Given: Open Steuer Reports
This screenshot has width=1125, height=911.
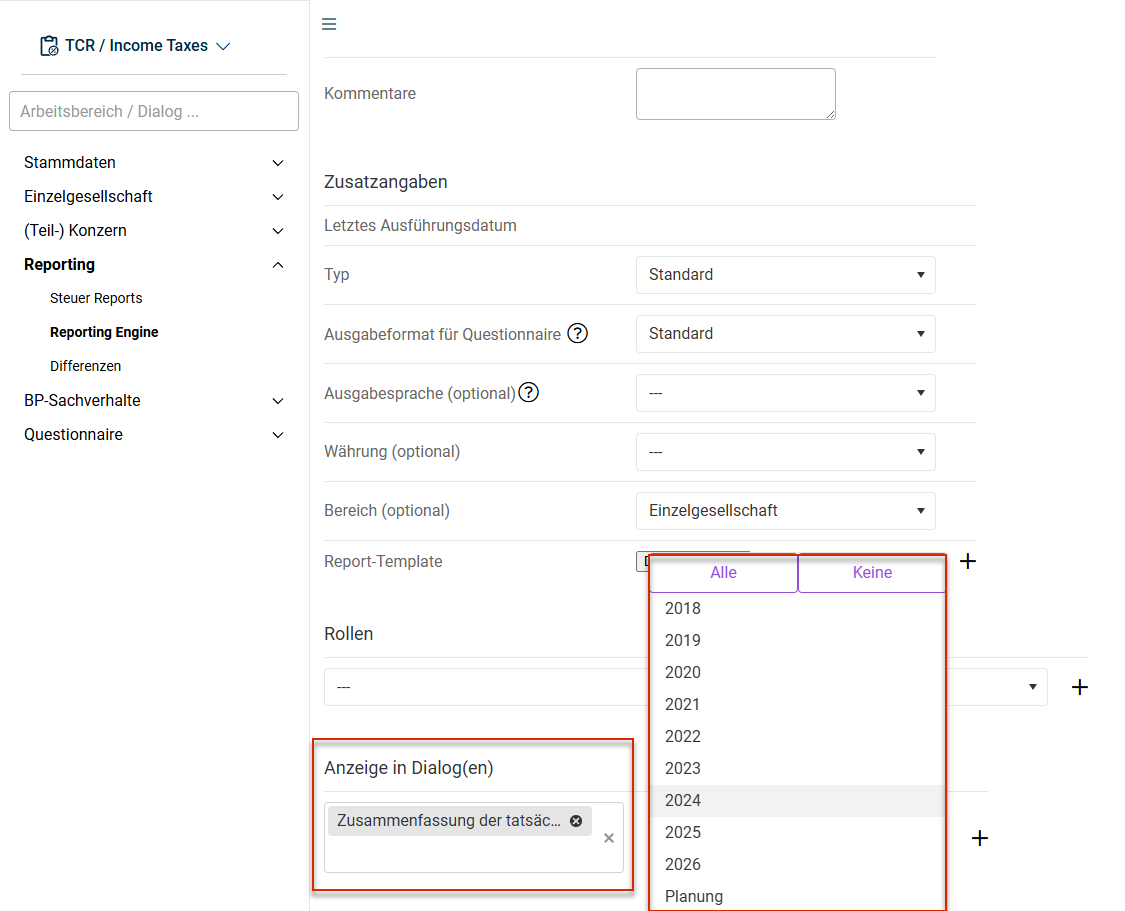Looking at the screenshot, I should point(96,298).
